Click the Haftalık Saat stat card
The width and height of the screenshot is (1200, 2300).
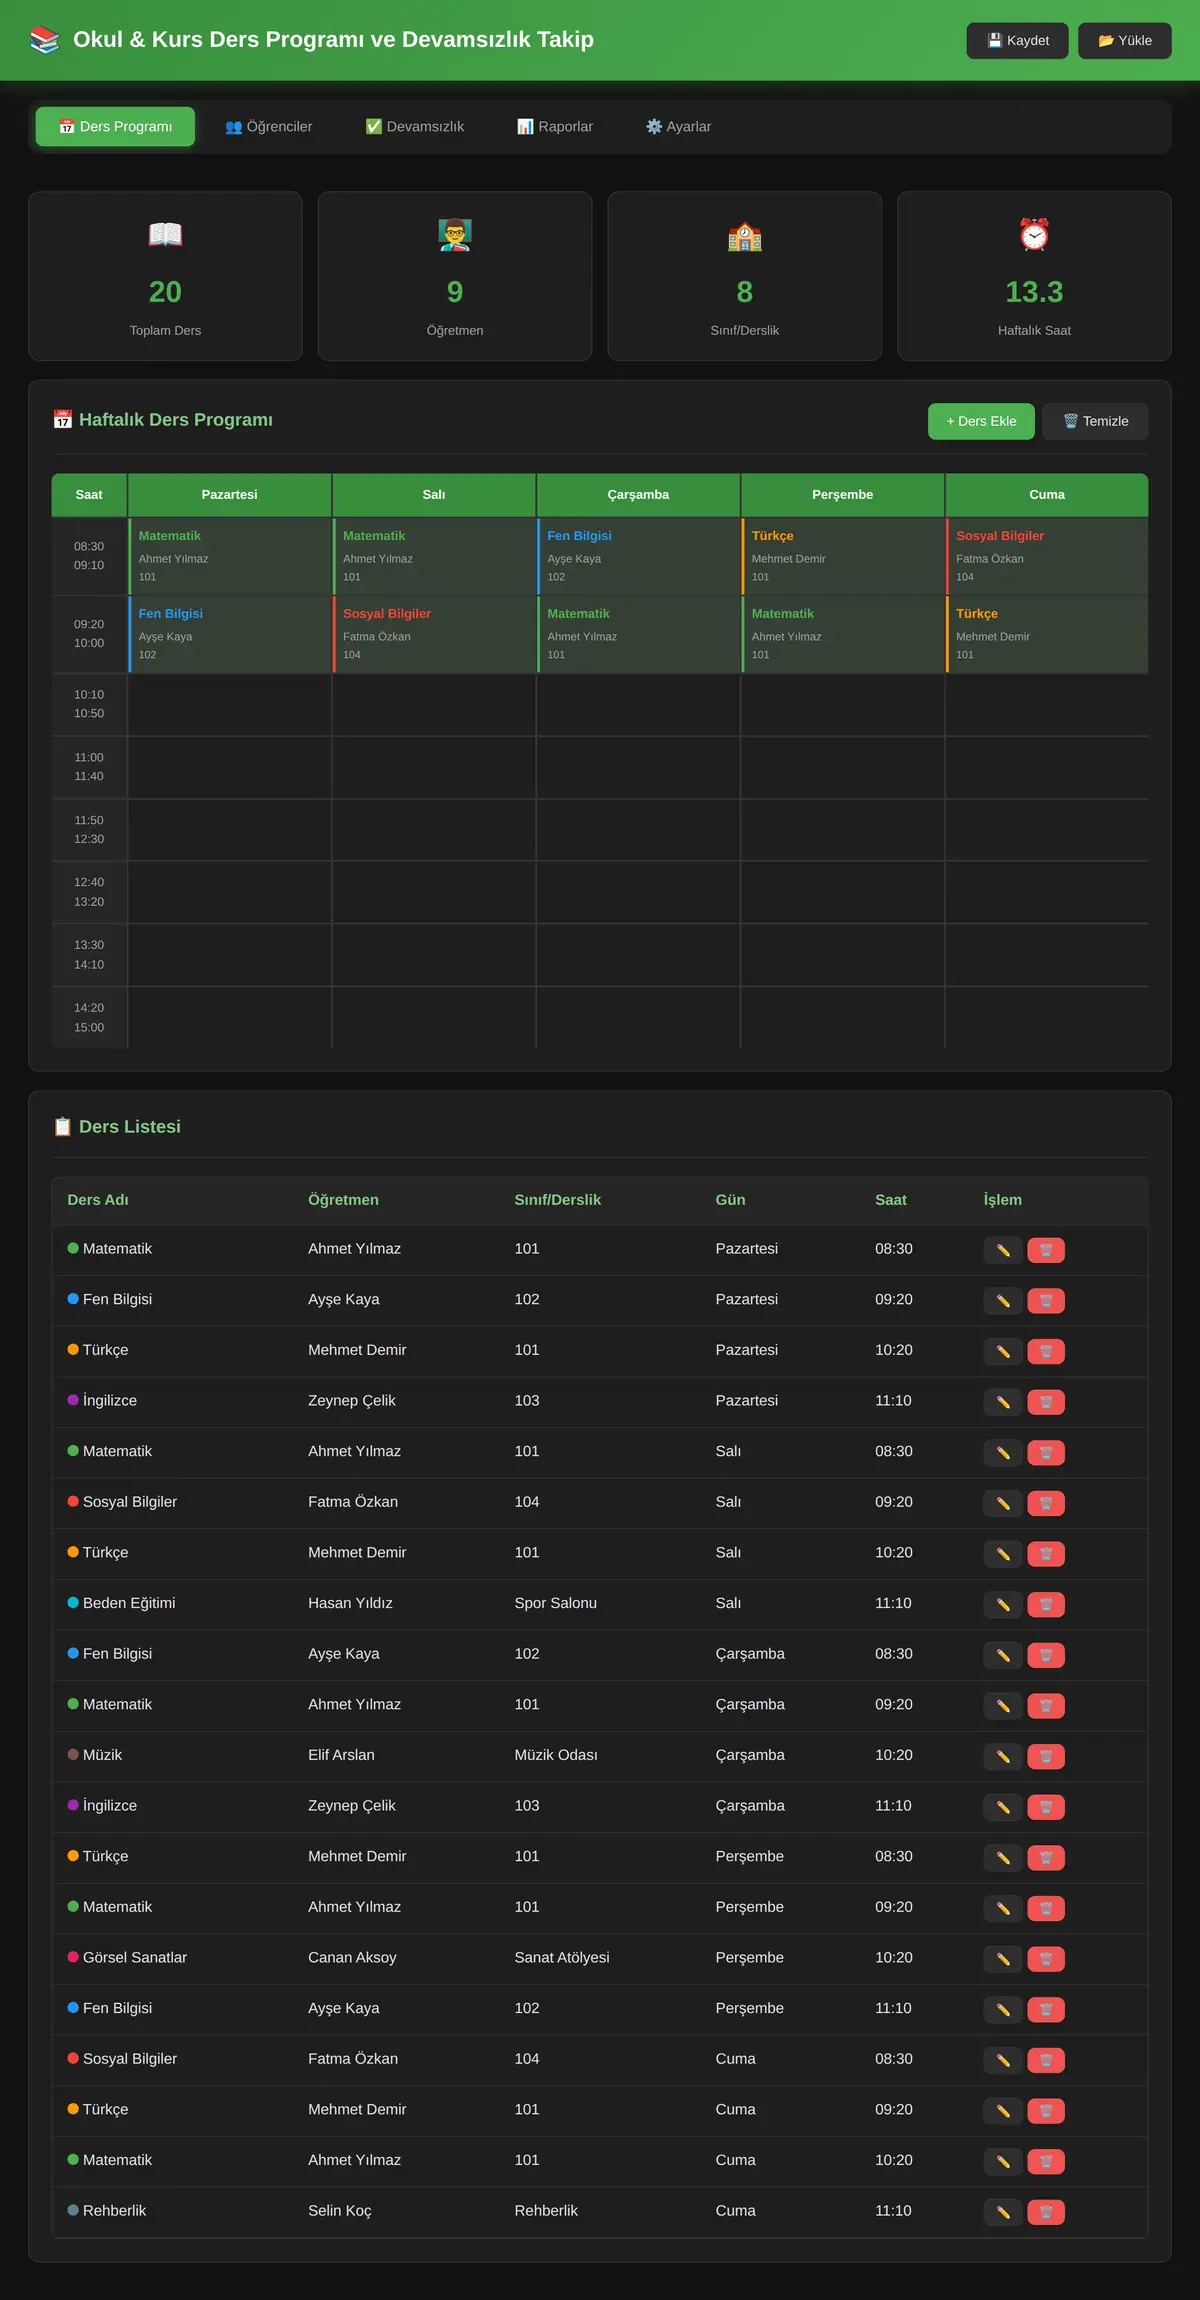click(1034, 276)
